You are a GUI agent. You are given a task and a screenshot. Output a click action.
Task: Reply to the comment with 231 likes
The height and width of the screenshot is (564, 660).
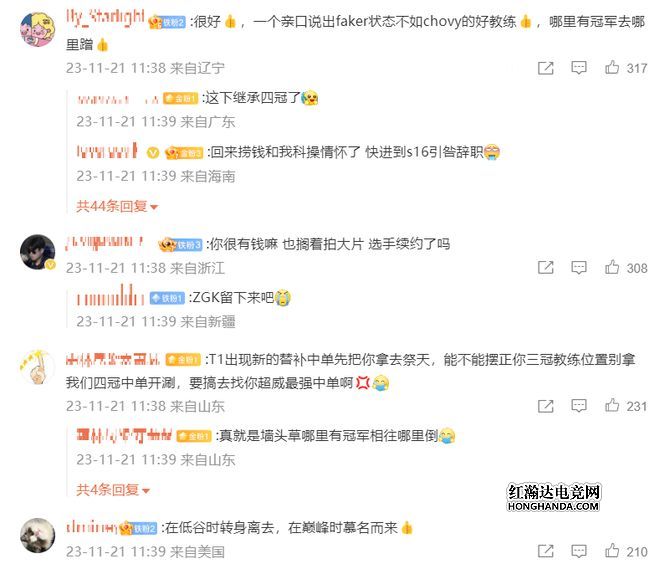pyautogui.click(x=579, y=406)
